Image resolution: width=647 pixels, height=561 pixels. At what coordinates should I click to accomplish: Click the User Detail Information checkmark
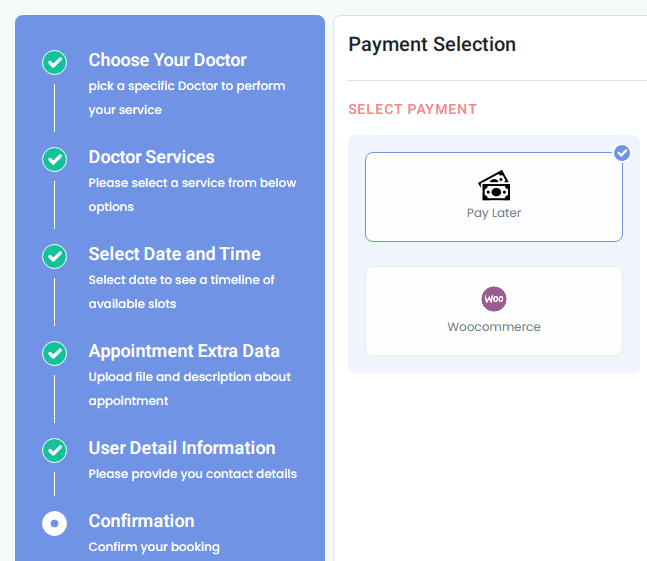click(54, 450)
